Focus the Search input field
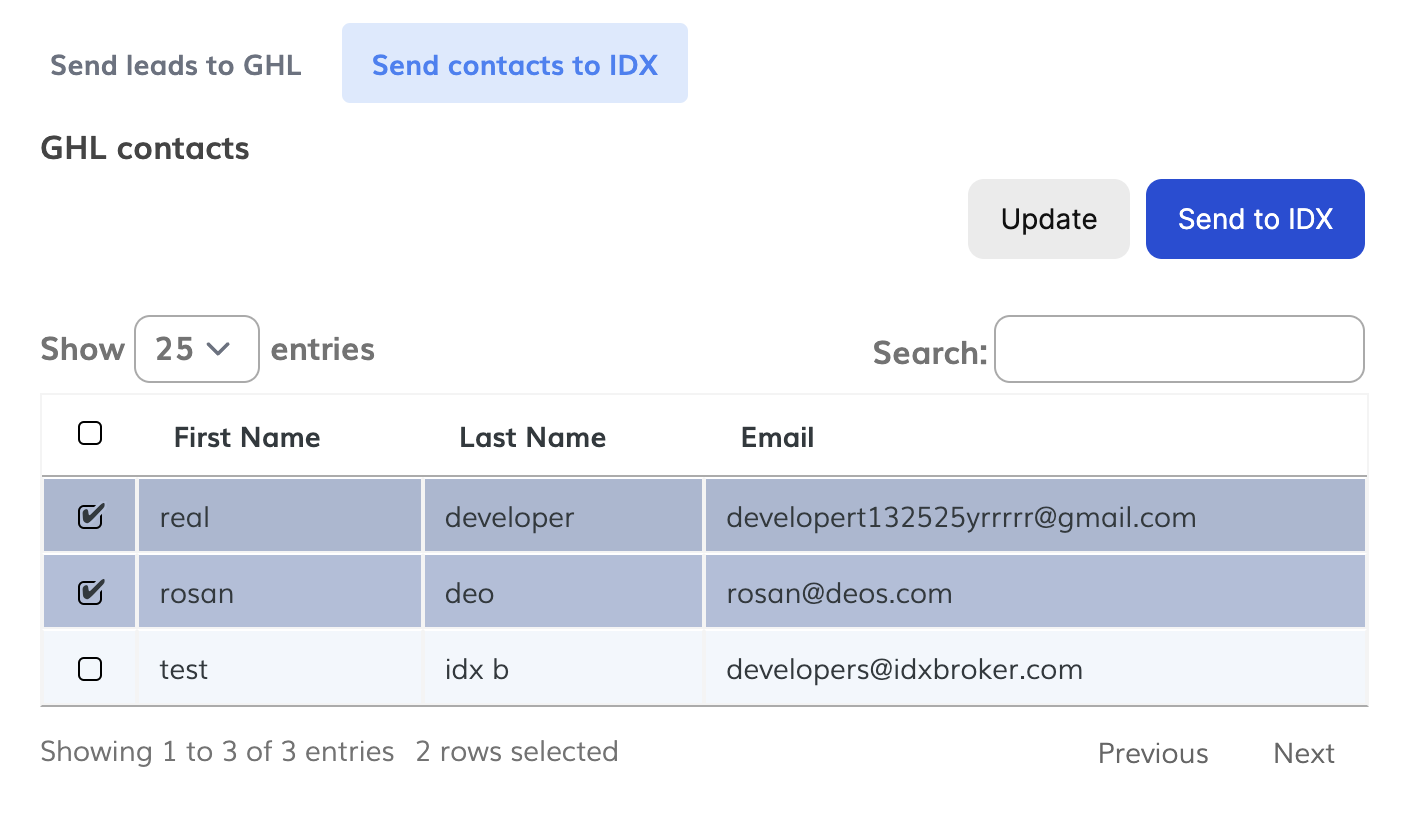1426x832 pixels. coord(1178,350)
